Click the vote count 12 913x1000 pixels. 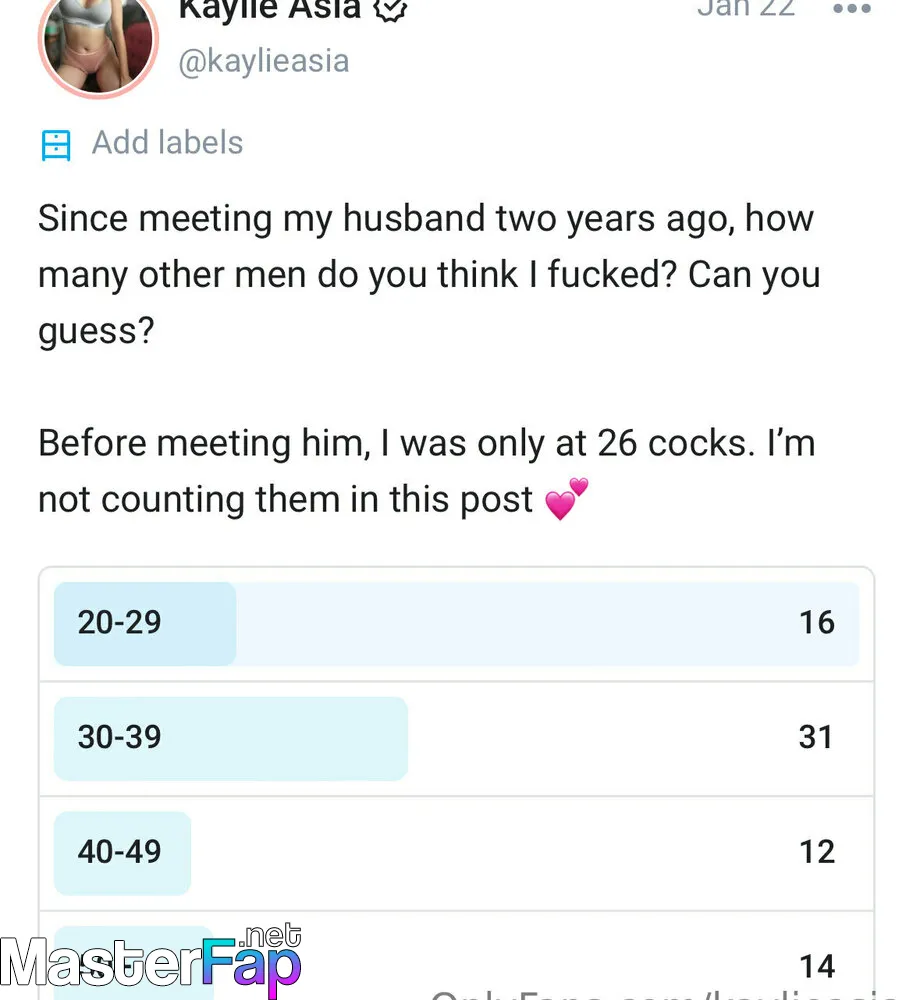817,852
